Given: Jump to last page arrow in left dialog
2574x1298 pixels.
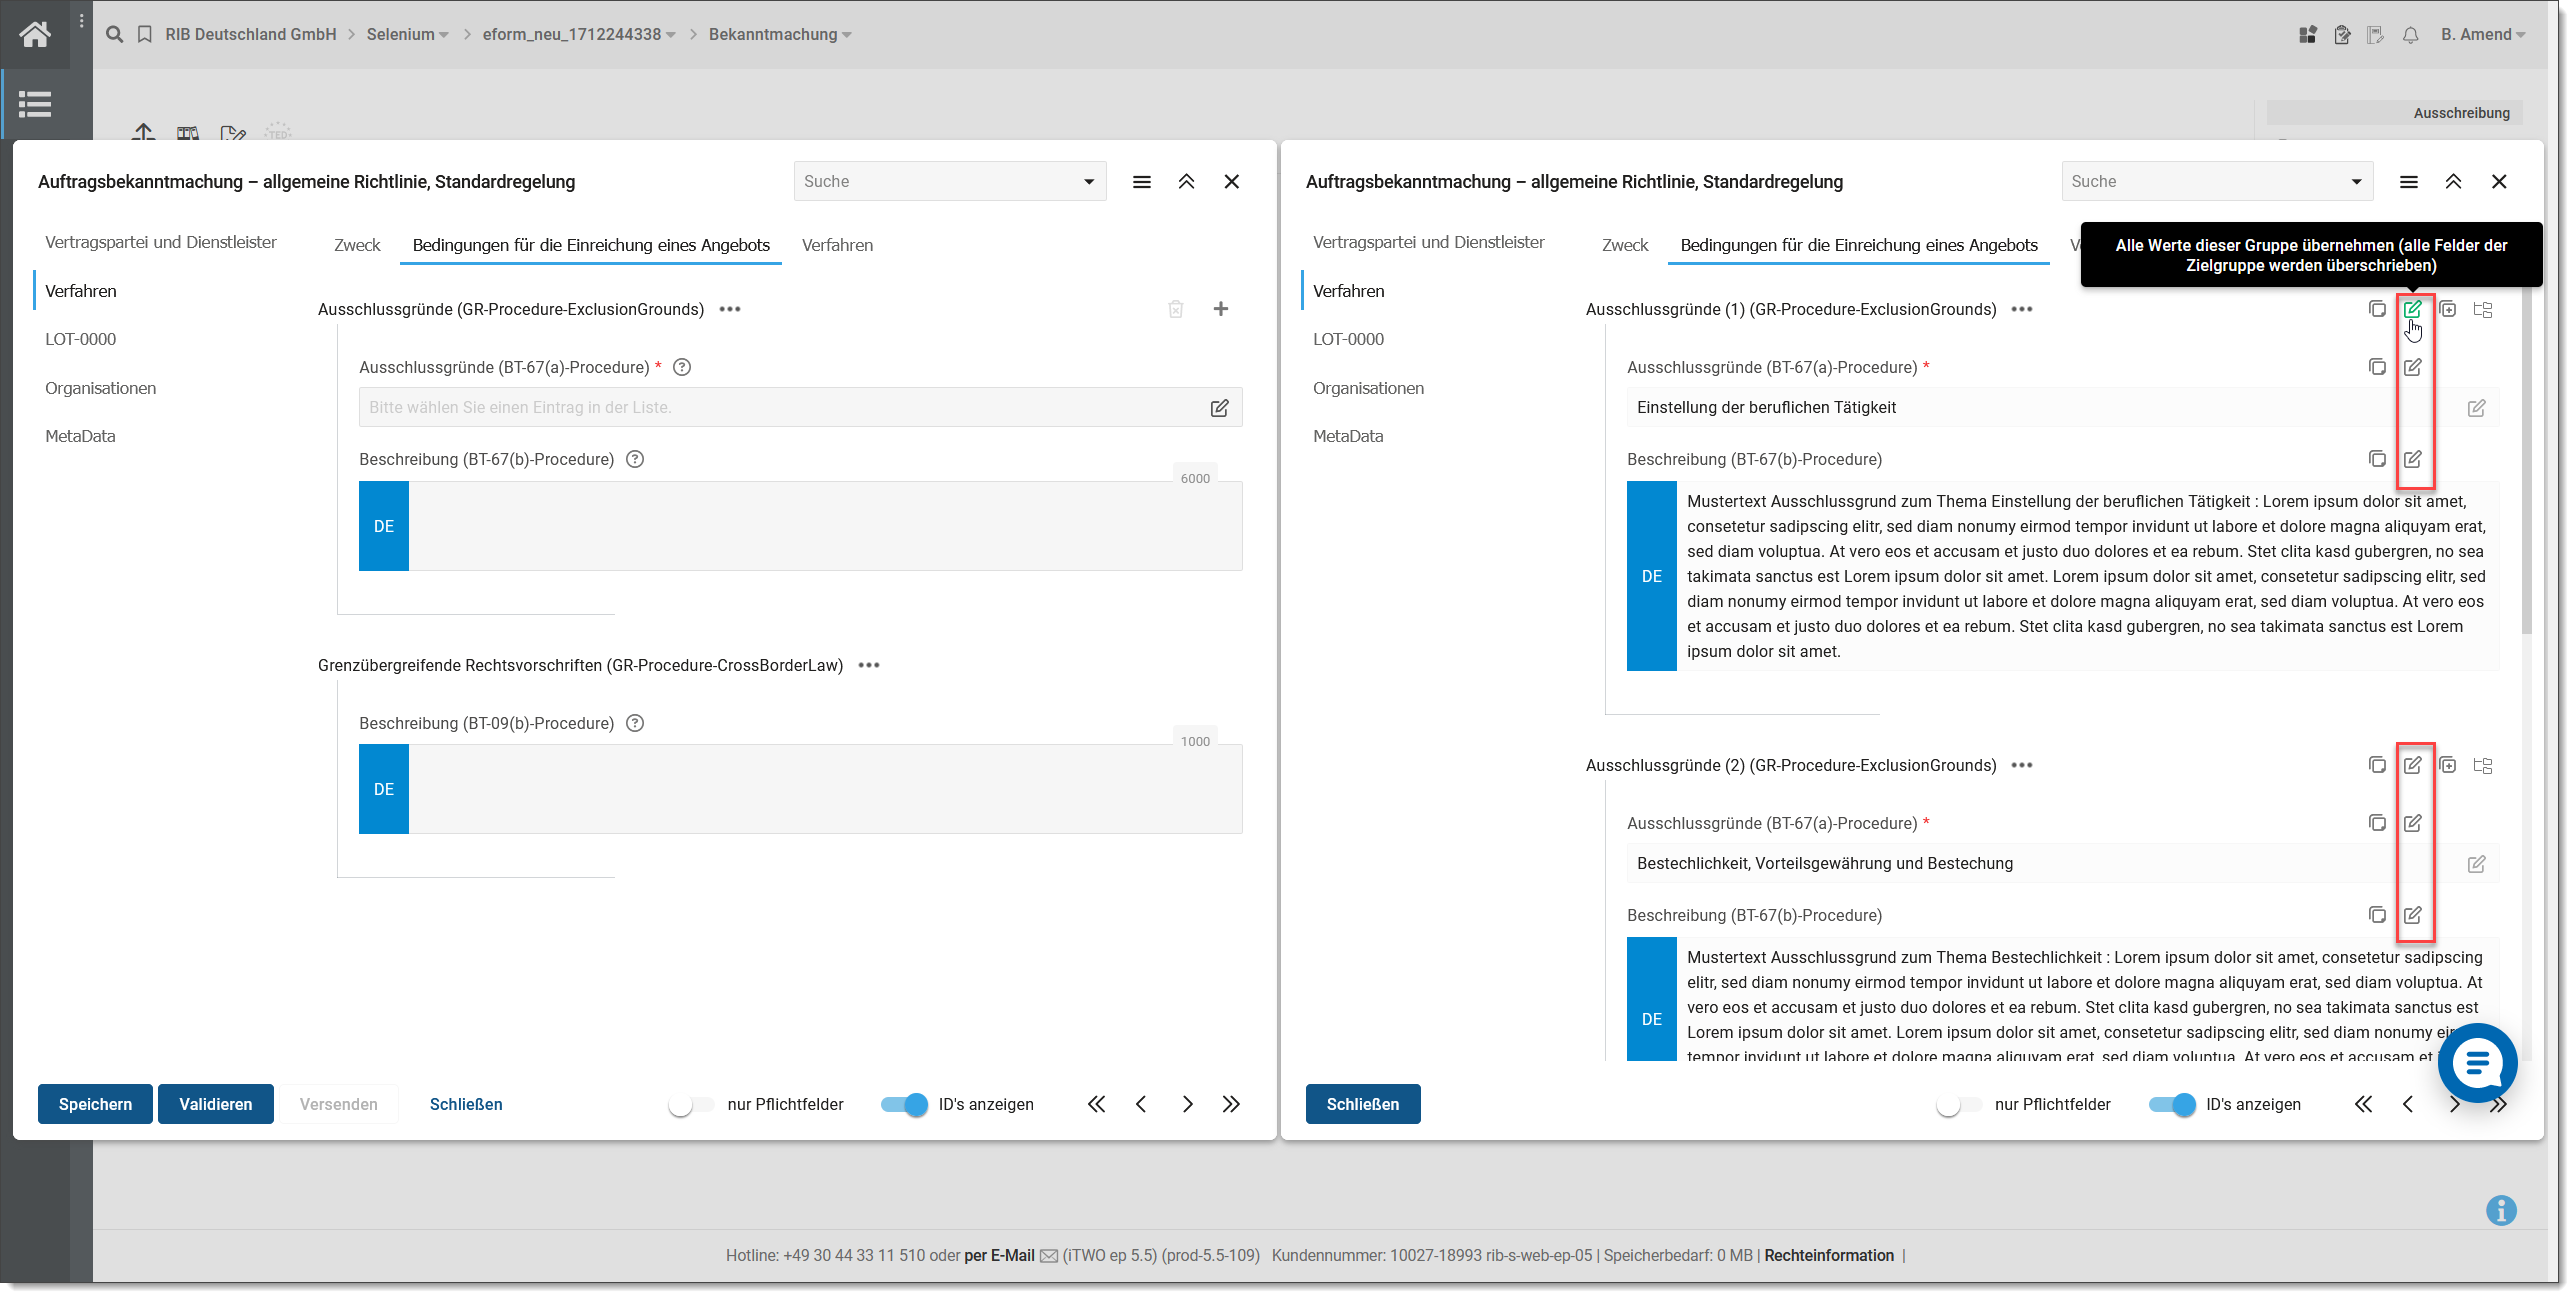Looking at the screenshot, I should click(x=1230, y=1104).
